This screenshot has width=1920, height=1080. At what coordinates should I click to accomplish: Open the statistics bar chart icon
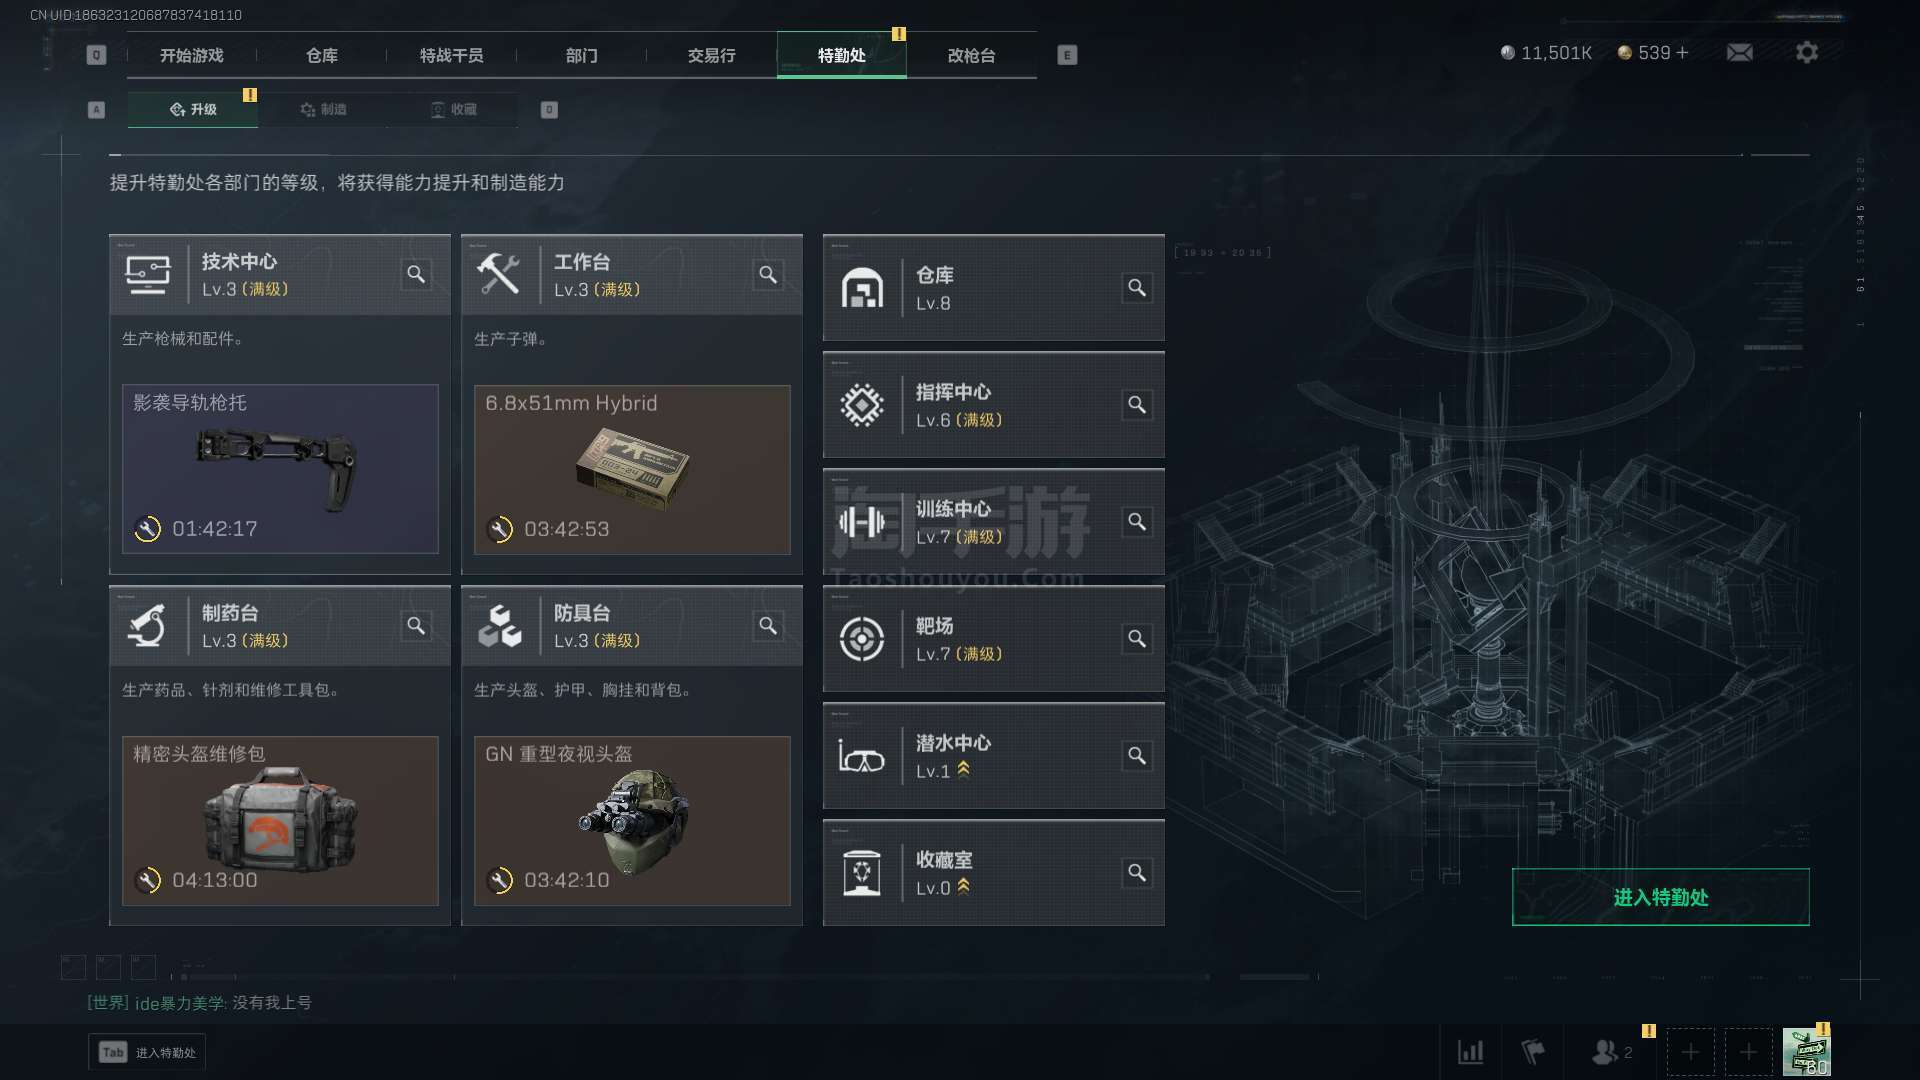[x=1470, y=1052]
